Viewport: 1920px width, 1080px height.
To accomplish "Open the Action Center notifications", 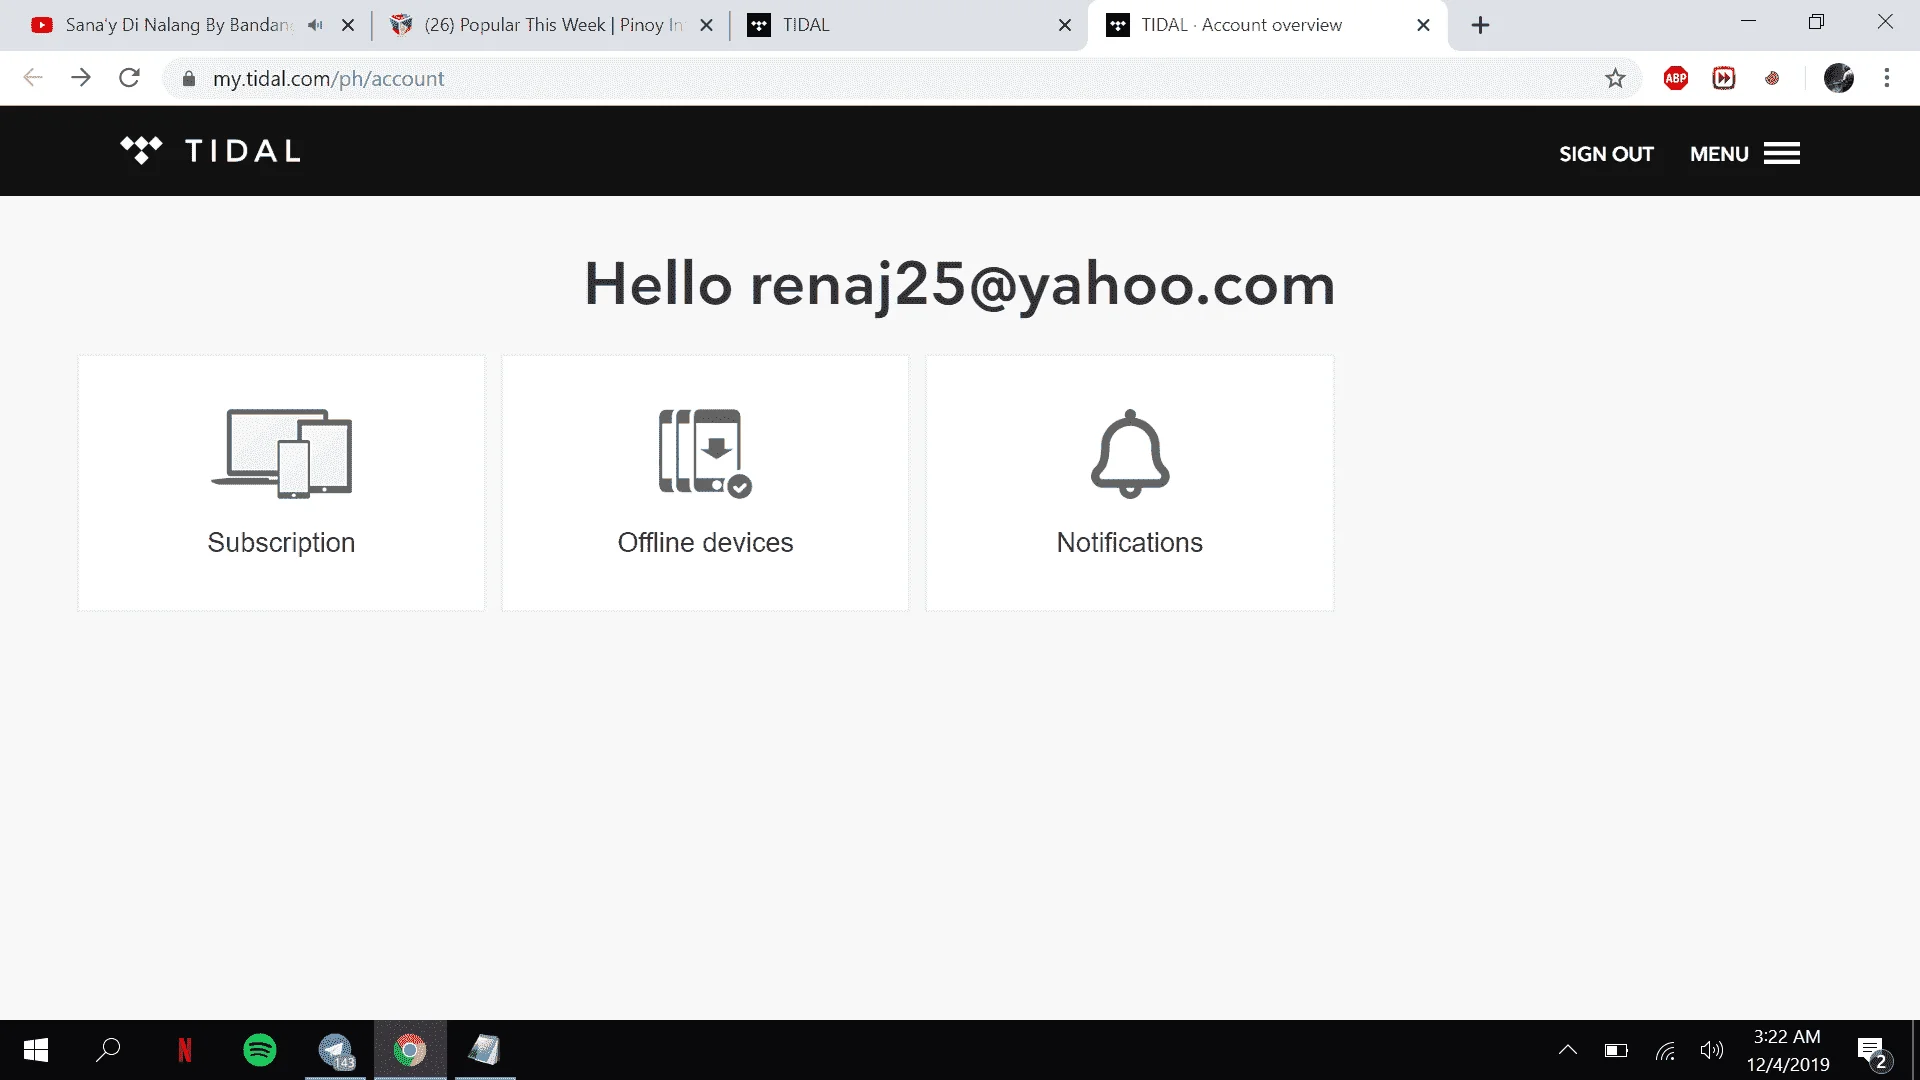I will pyautogui.click(x=1873, y=1051).
